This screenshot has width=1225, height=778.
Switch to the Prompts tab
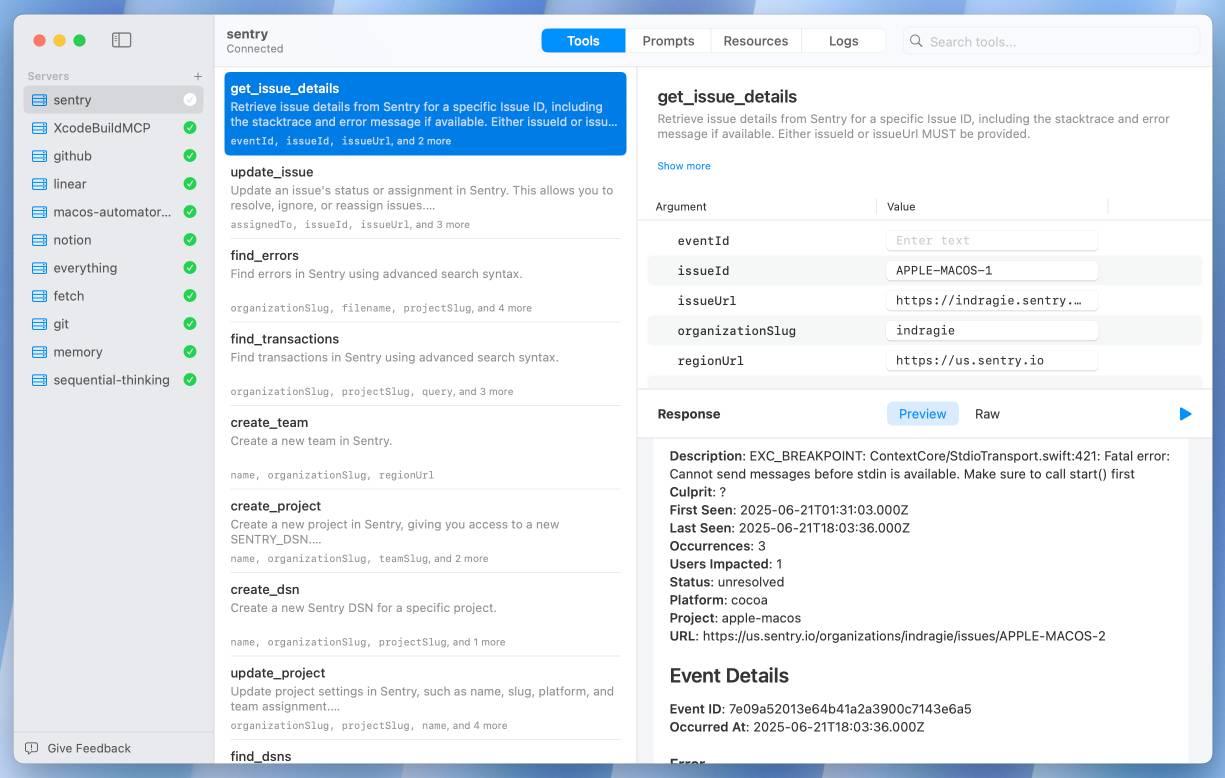(x=668, y=40)
